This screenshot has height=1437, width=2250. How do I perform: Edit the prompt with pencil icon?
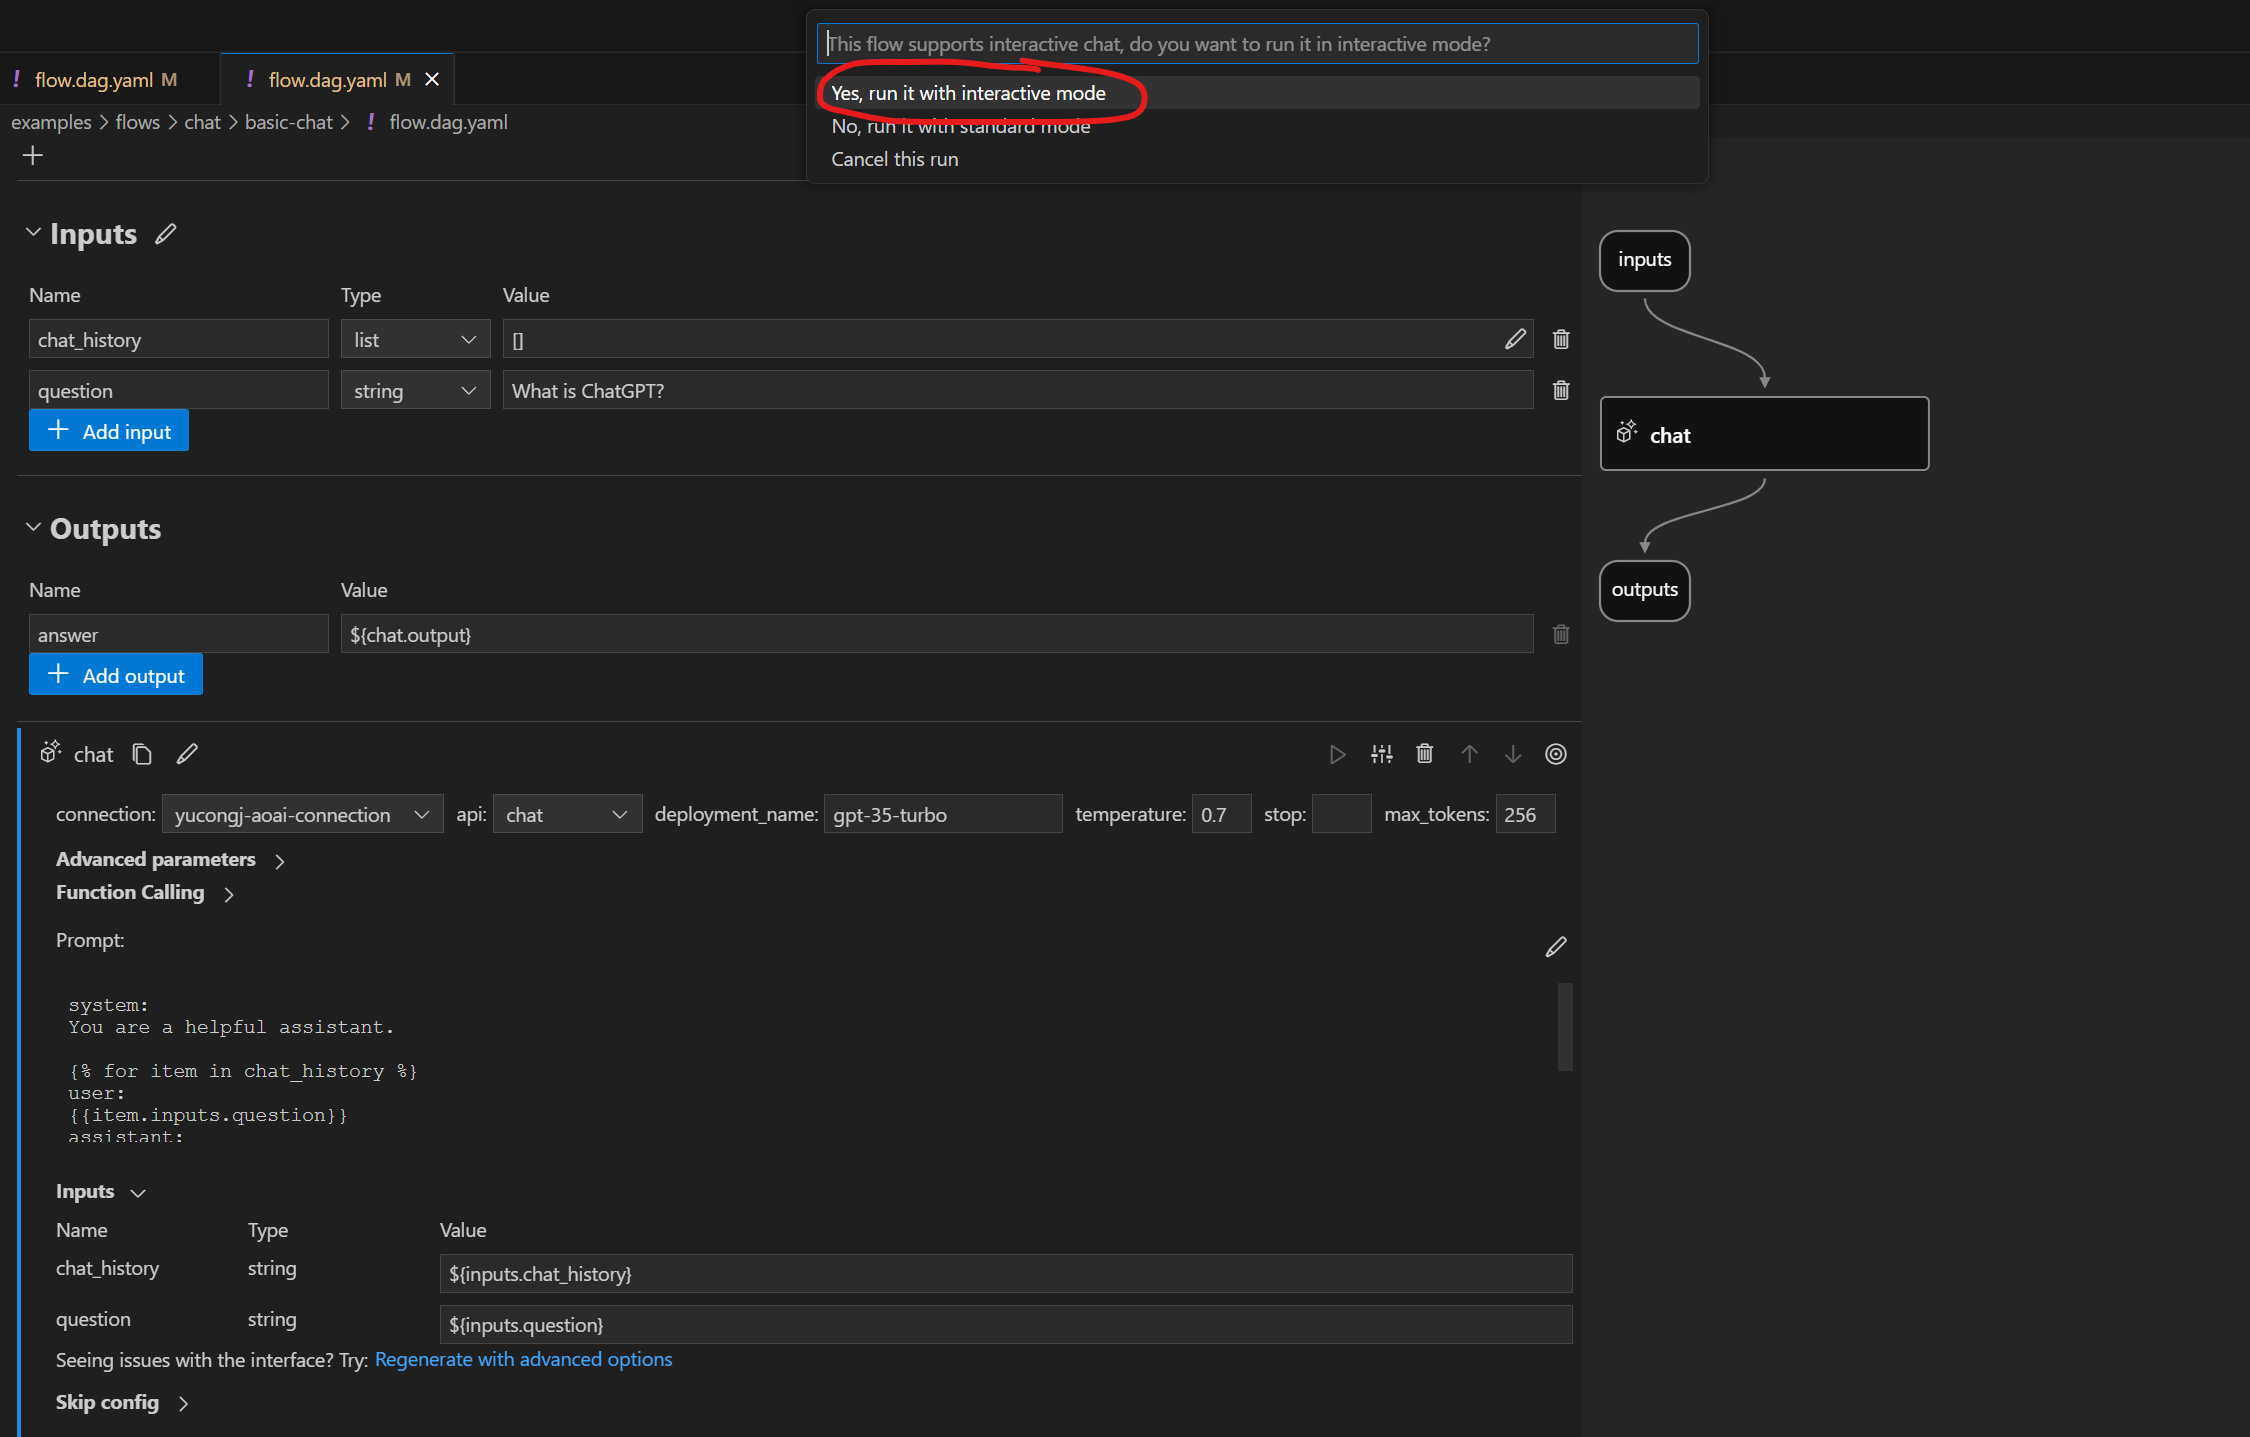click(x=1555, y=947)
